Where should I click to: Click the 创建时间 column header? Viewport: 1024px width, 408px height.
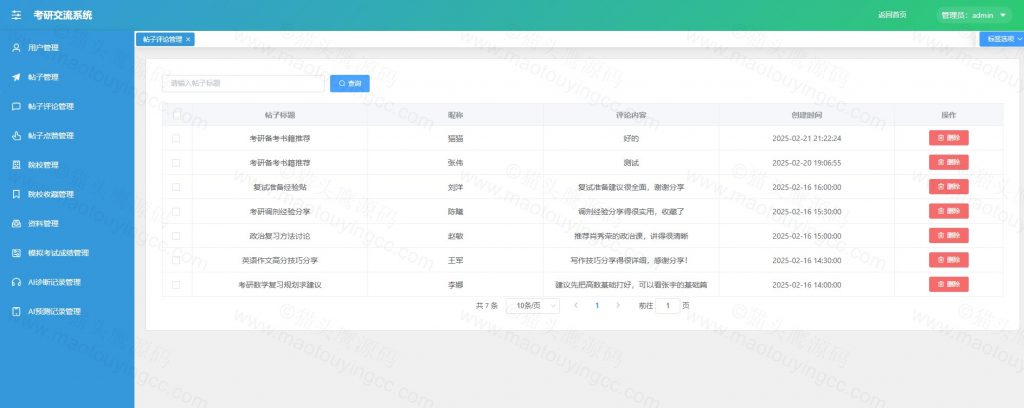point(807,115)
